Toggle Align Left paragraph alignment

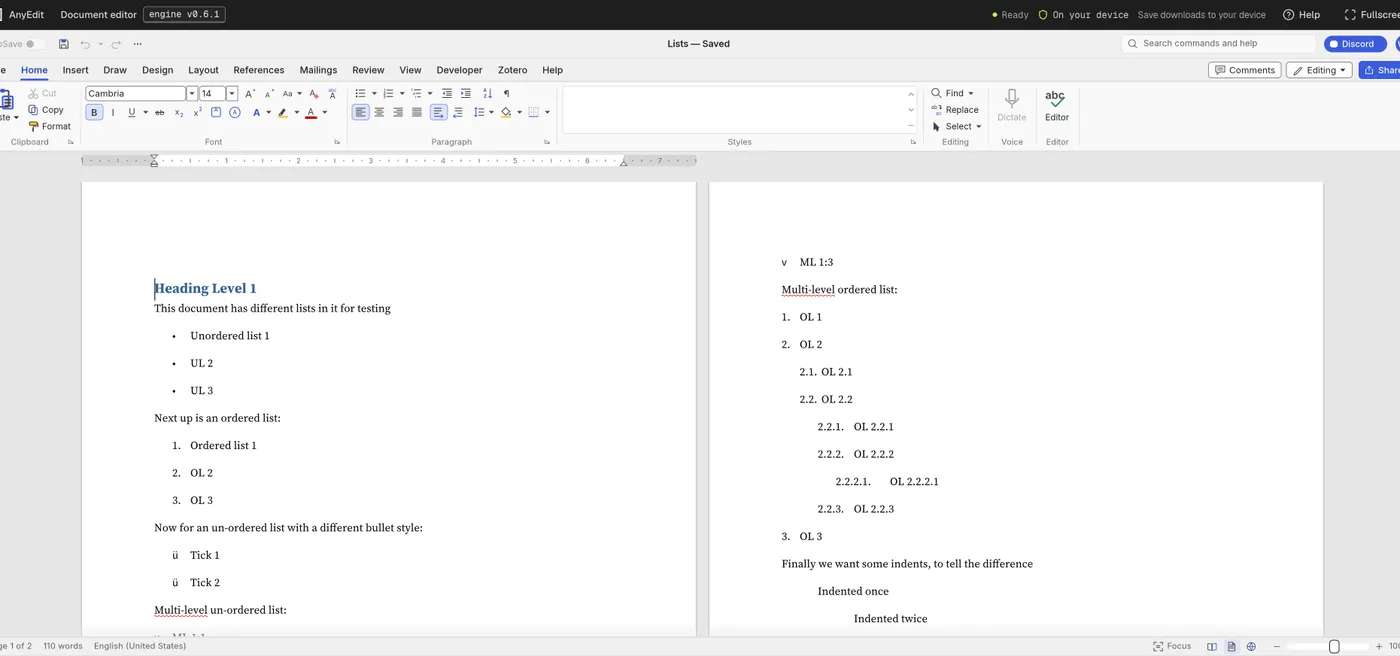[x=360, y=113]
